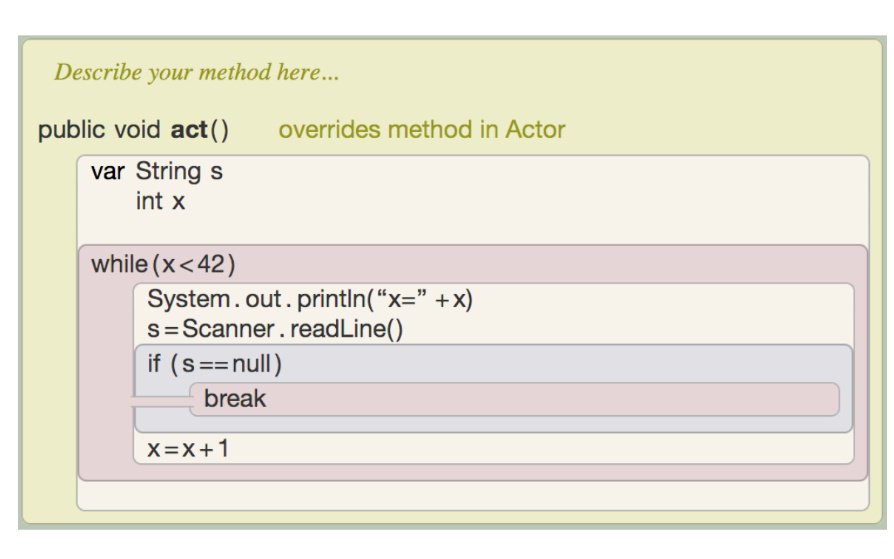Click the string literal "x=" in println

pyautogui.click(x=404, y=299)
